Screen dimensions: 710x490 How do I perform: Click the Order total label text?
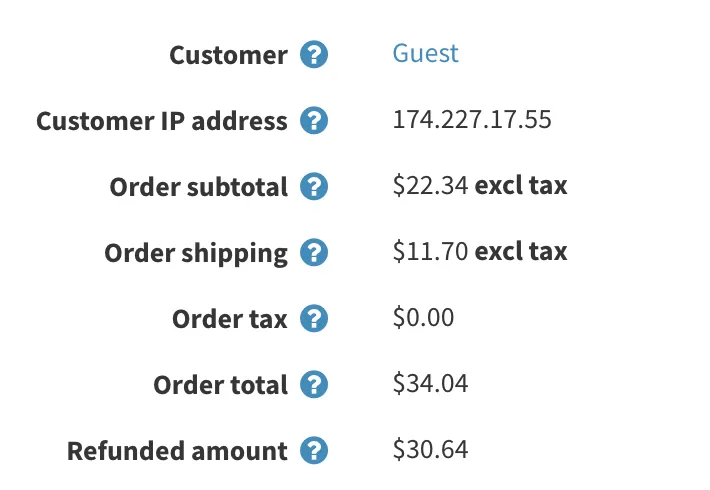tap(220, 385)
